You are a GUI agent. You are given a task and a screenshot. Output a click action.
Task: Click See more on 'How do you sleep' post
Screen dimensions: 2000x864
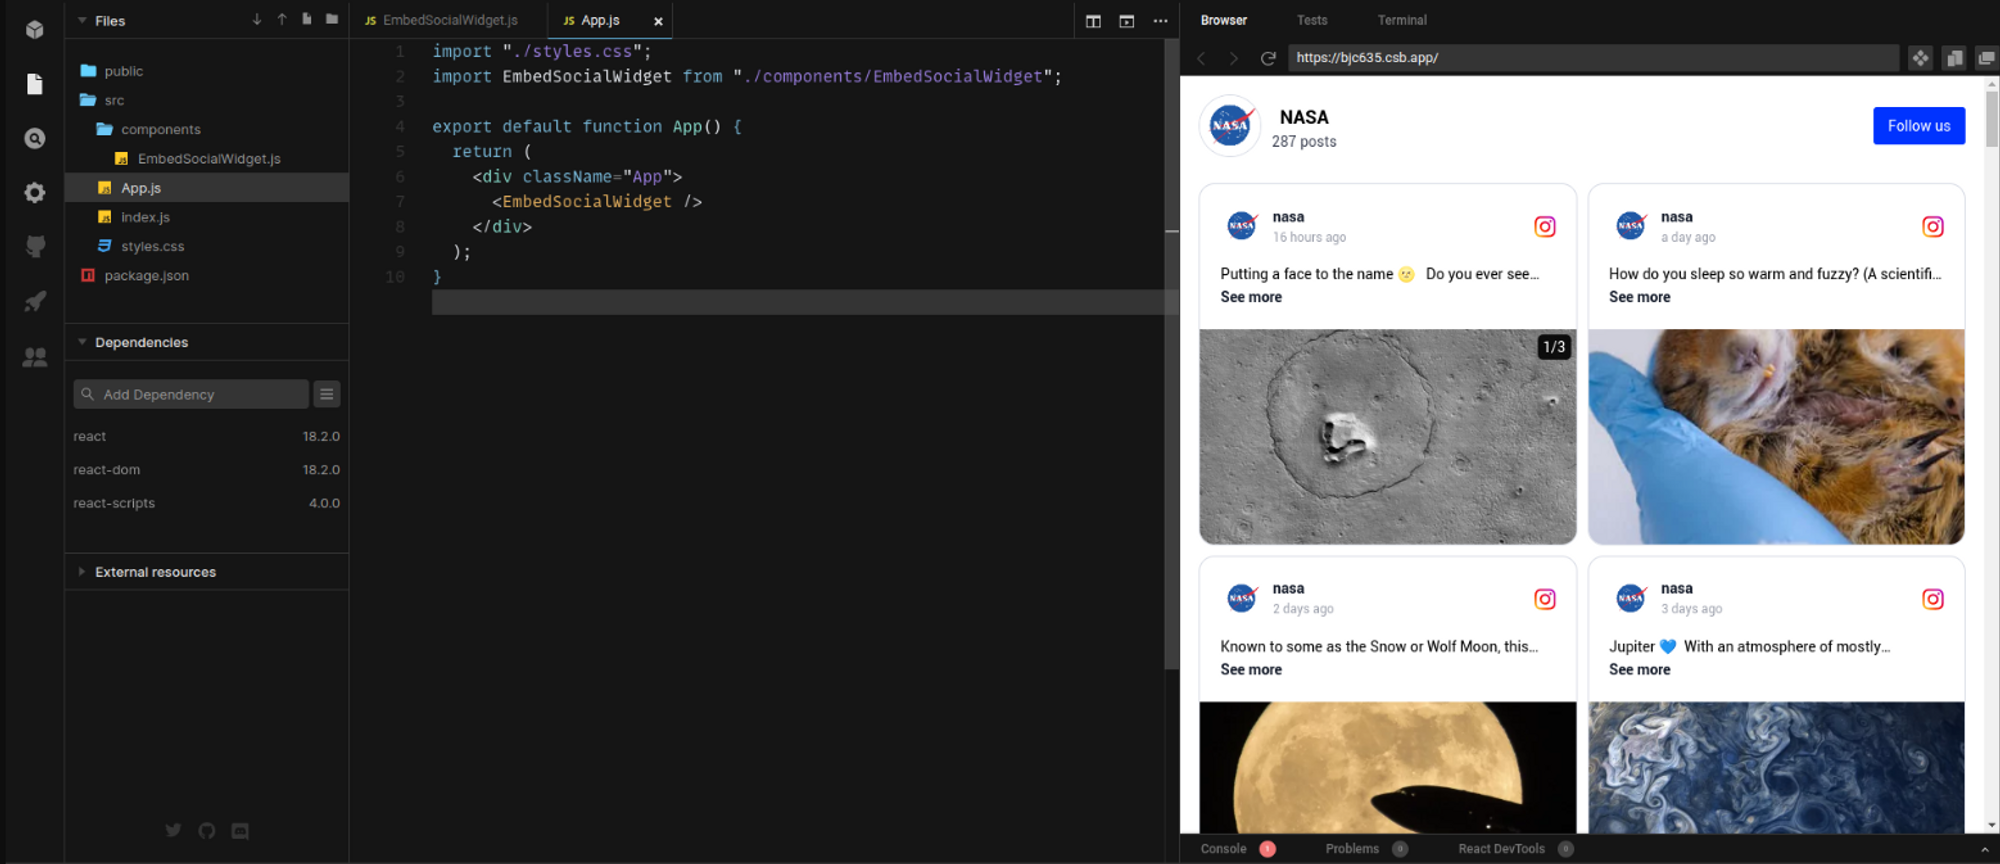point(1639,297)
